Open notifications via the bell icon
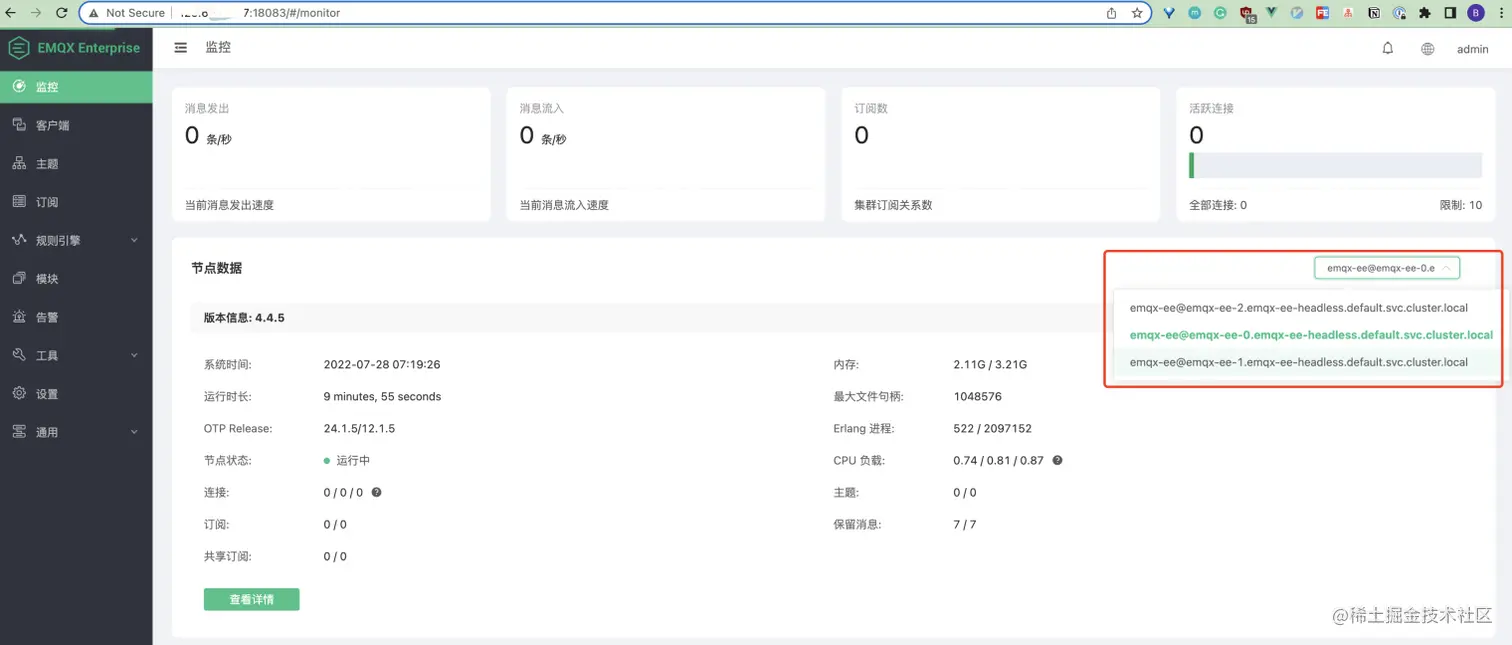The height and width of the screenshot is (645, 1512). 1387,47
